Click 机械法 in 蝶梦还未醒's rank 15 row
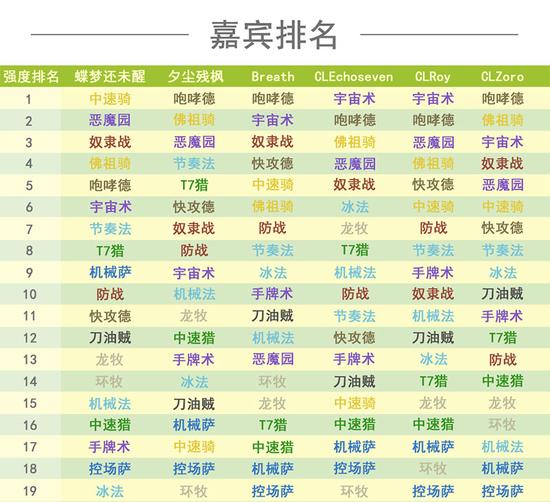The height and width of the screenshot is (502, 550). (x=110, y=403)
